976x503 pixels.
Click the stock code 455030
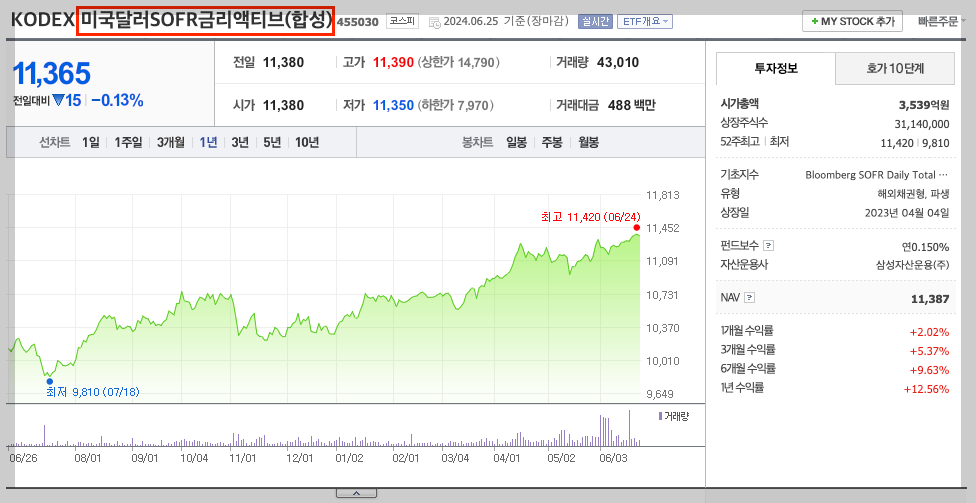357,22
